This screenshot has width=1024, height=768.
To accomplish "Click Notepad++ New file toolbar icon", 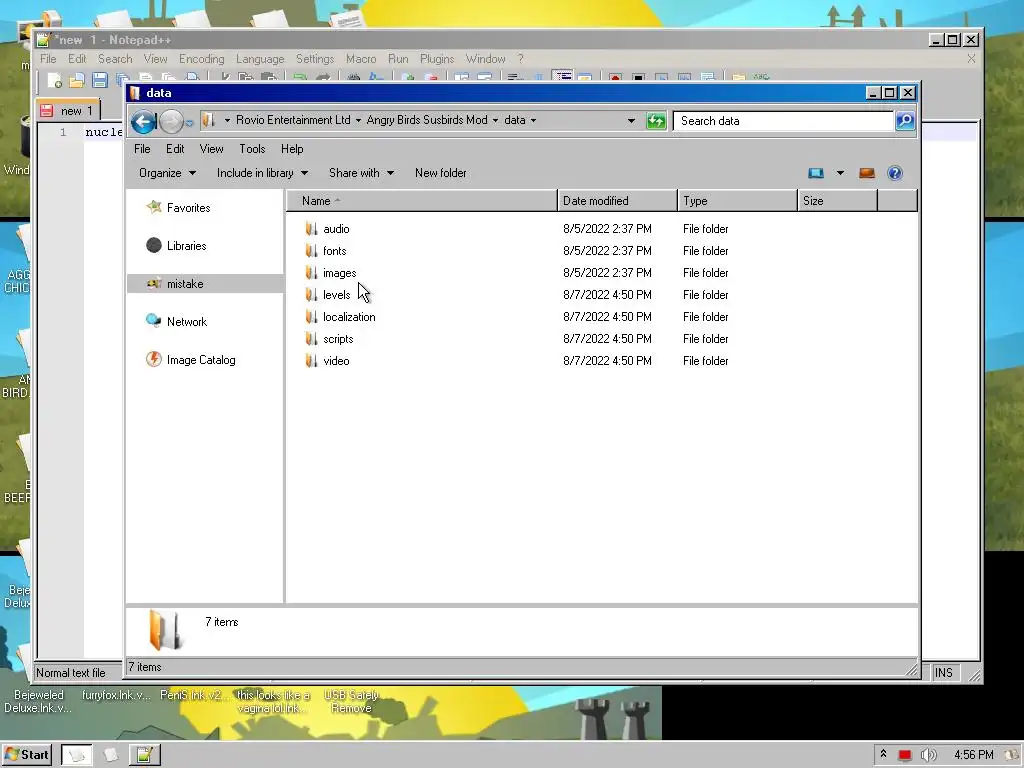I will [x=54, y=80].
